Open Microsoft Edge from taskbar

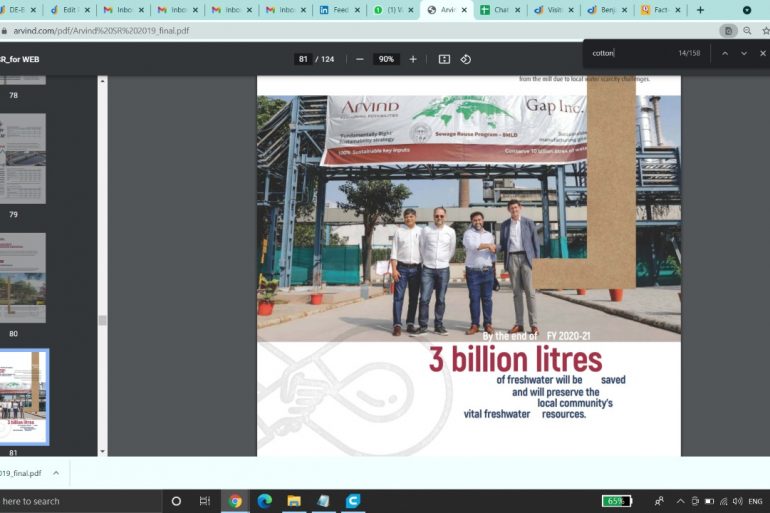(x=265, y=501)
